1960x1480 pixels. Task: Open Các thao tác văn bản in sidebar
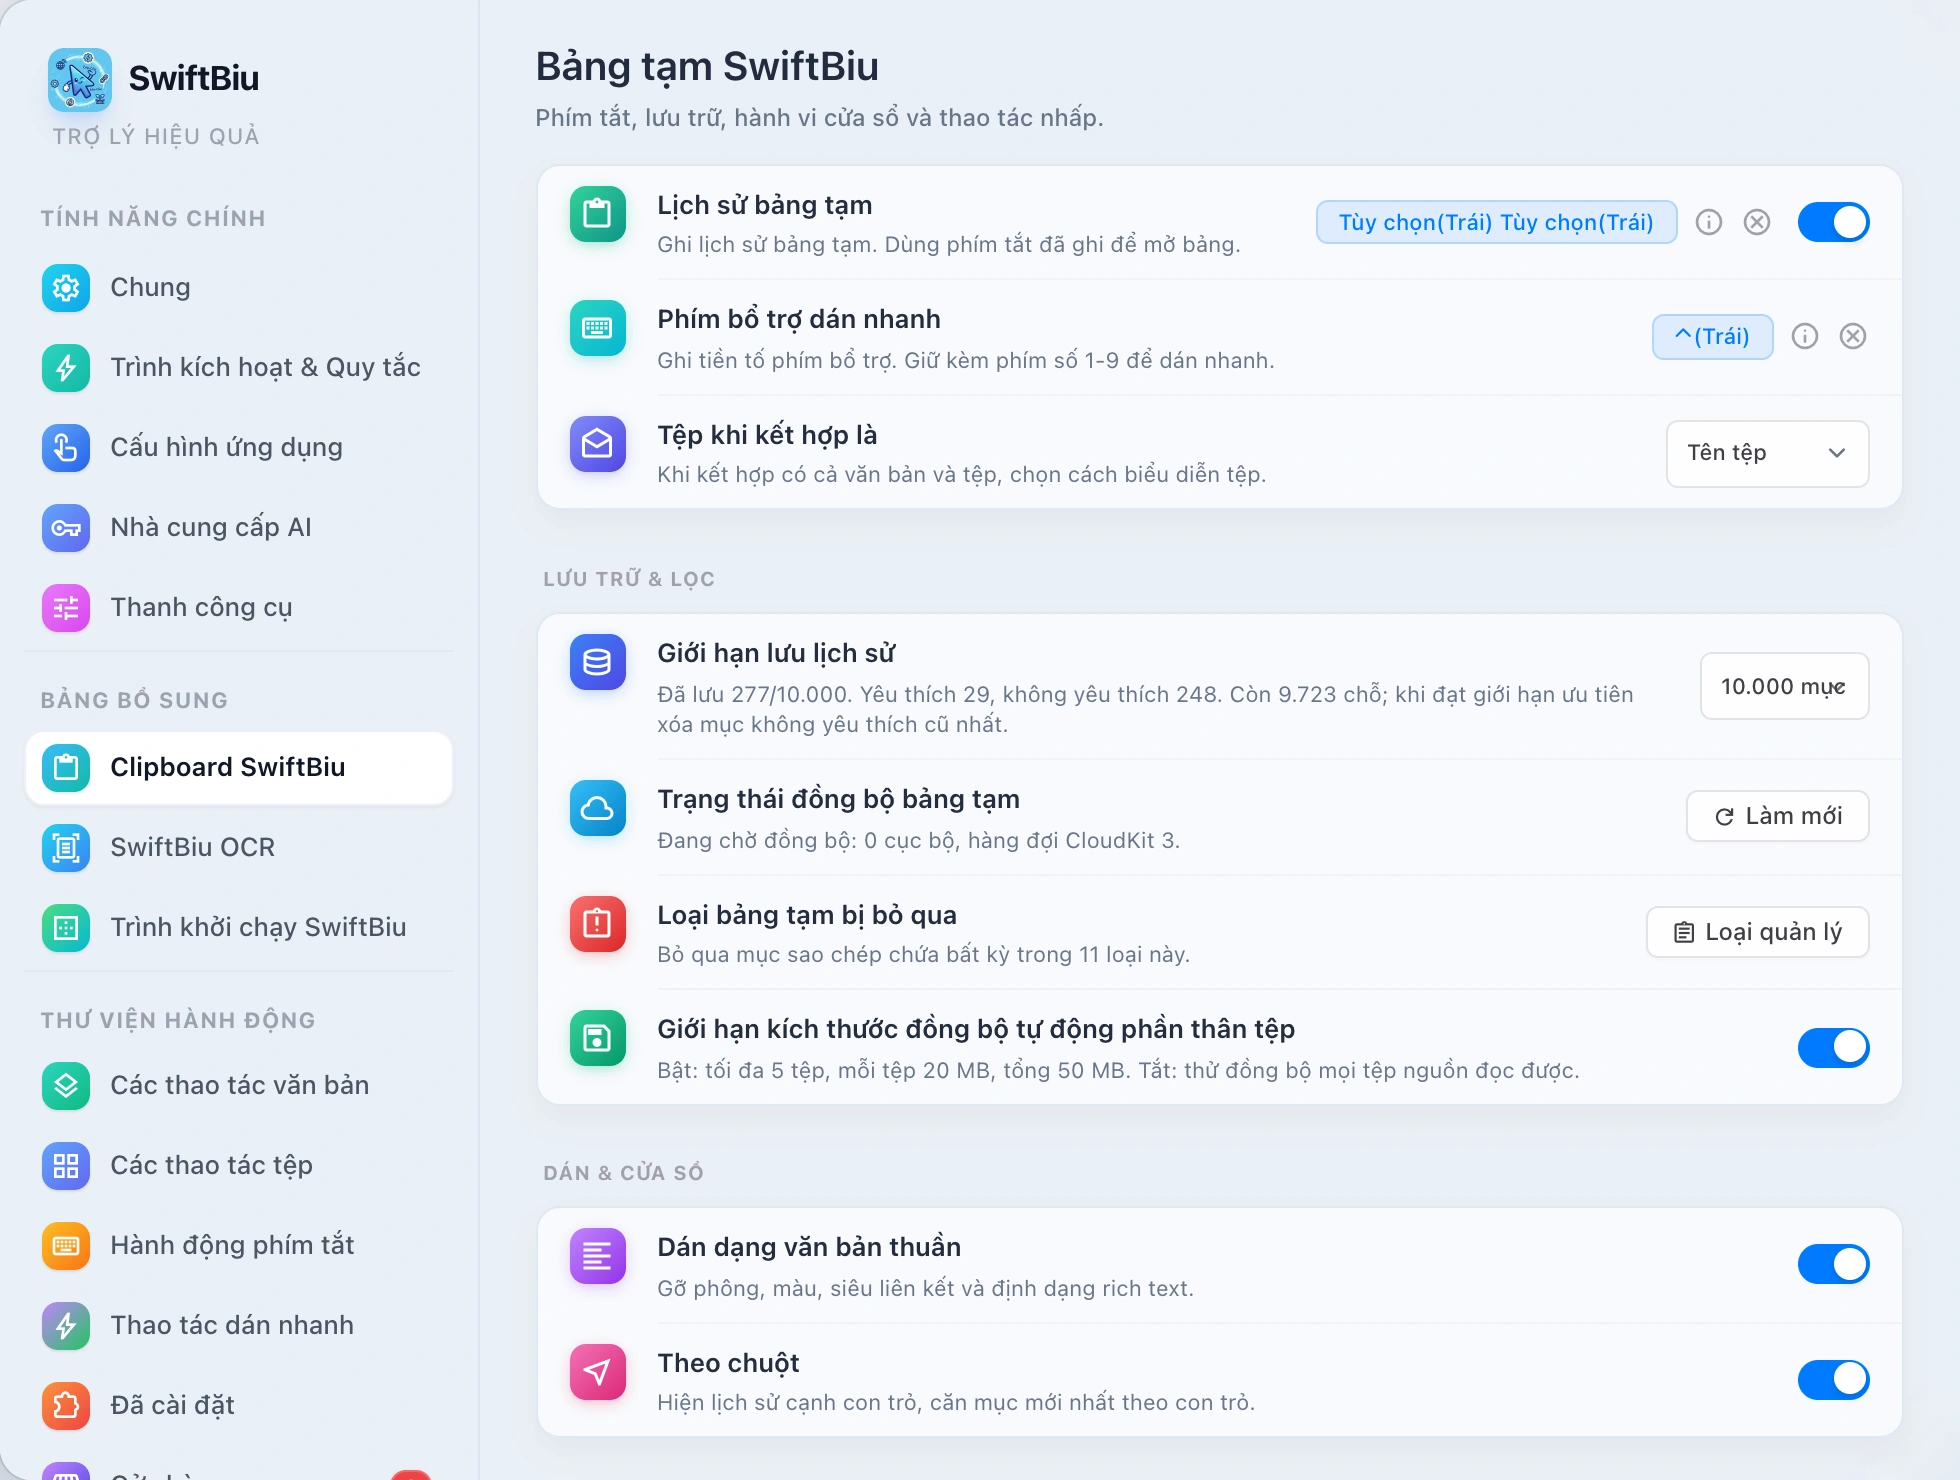click(x=239, y=1086)
